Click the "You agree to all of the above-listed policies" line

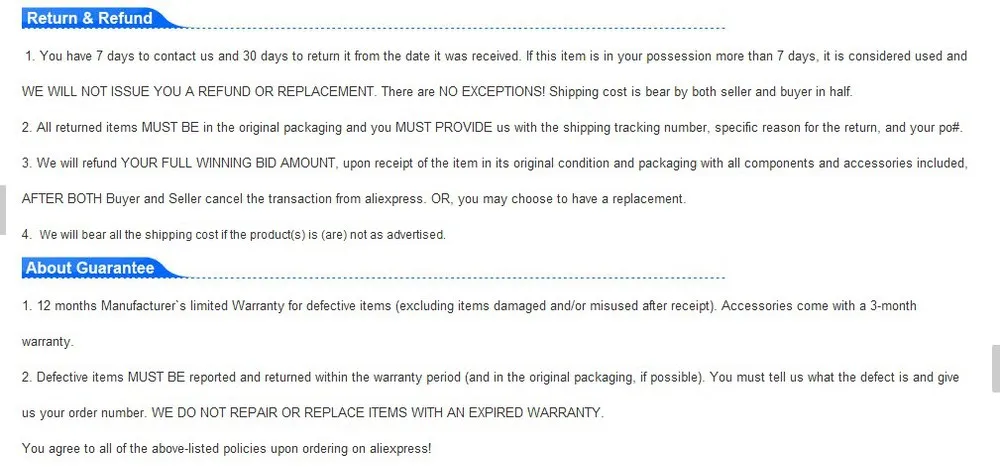(226, 449)
